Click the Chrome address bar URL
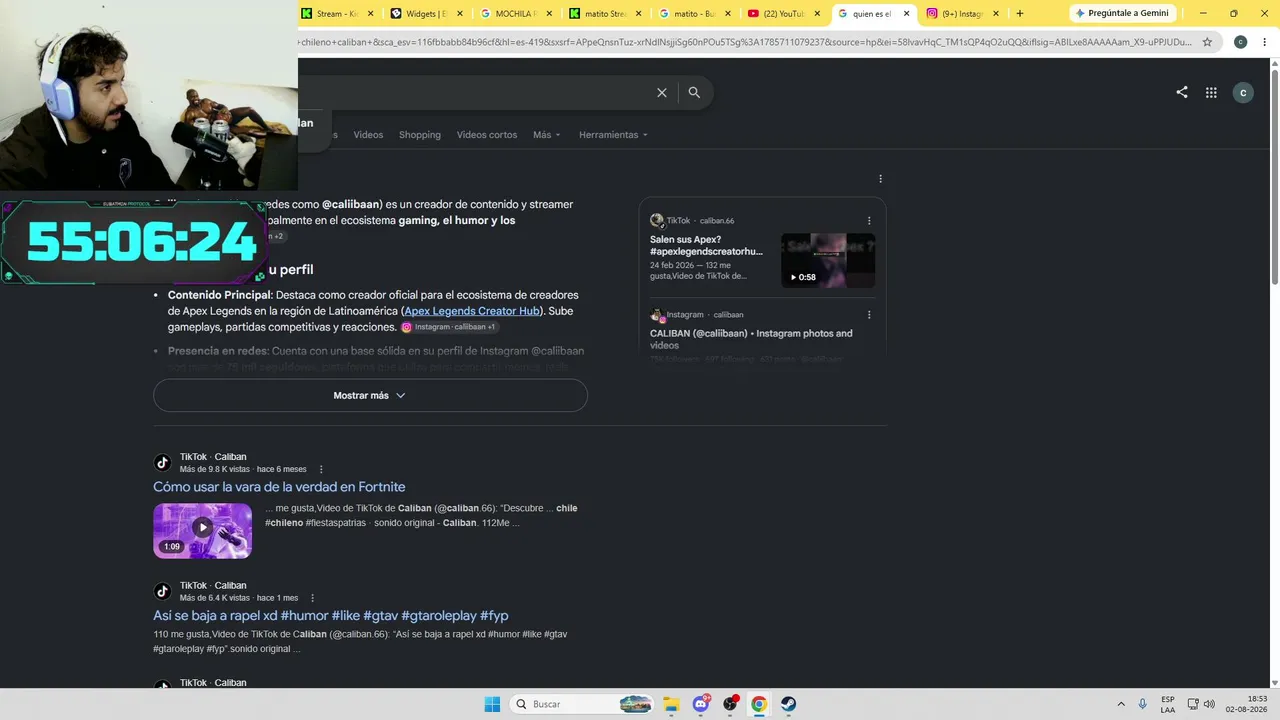Screen dimensions: 1280x720 click(x=745, y=42)
